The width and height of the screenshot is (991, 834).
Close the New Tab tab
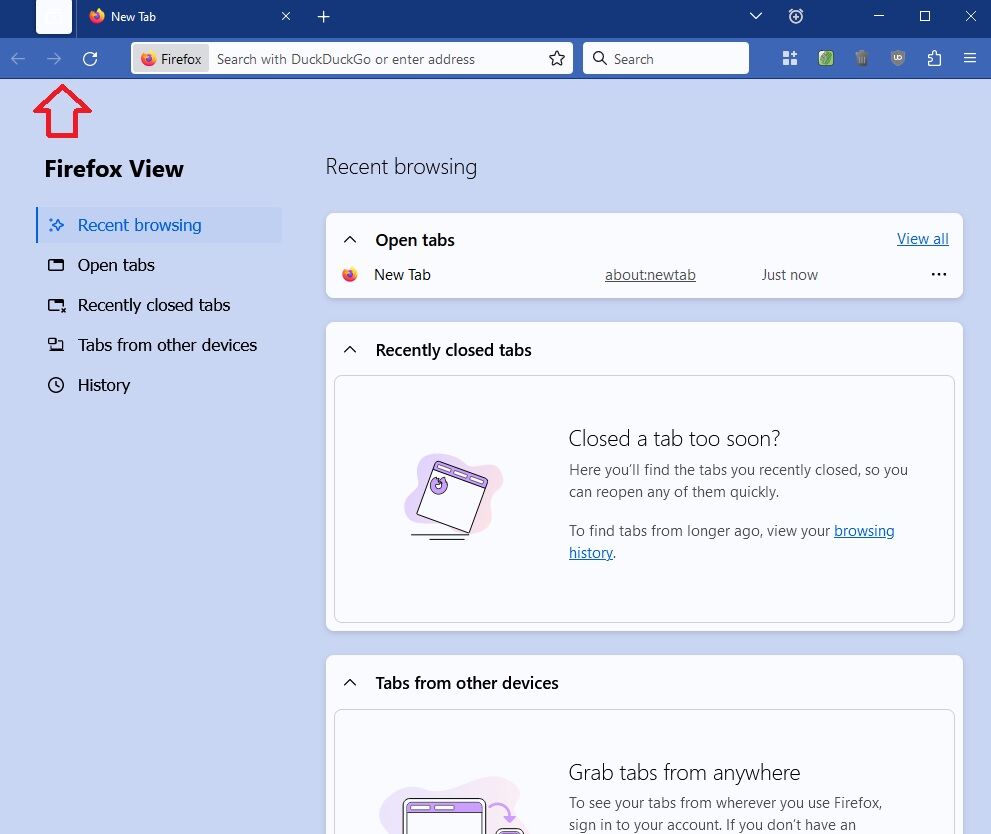pos(286,16)
